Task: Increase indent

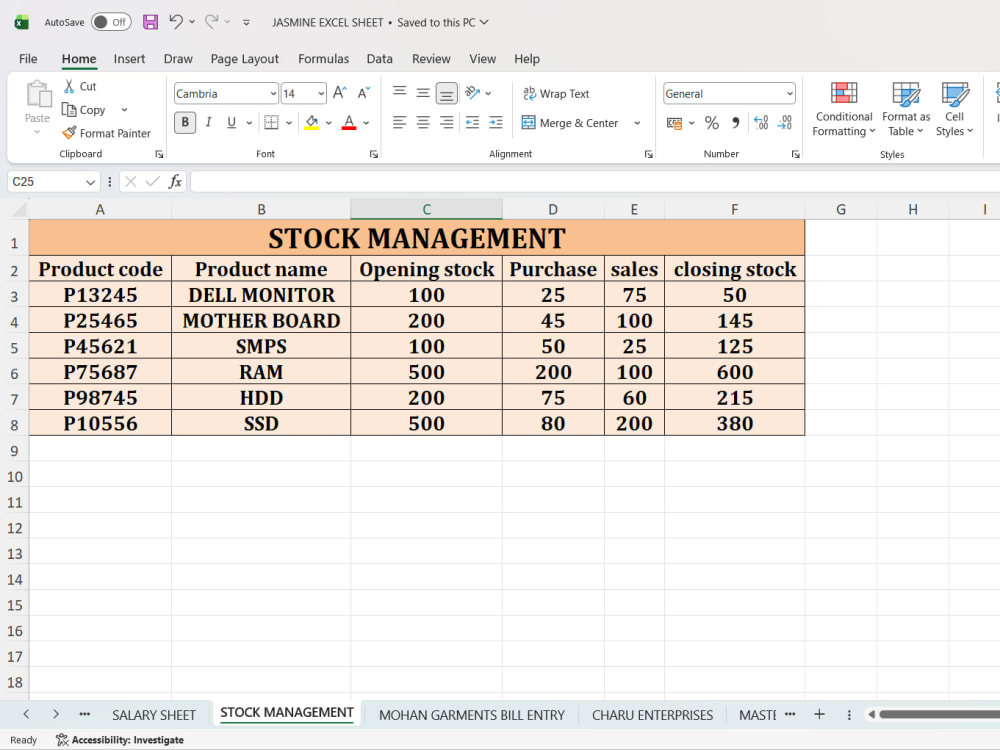Action: click(496, 122)
